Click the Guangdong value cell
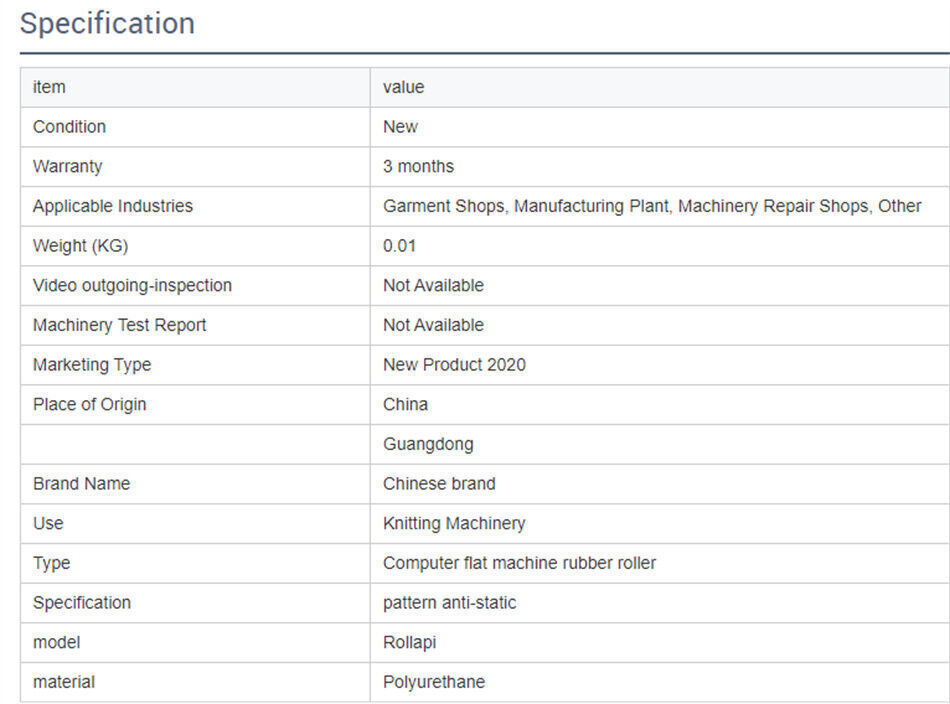Viewport: 950px width, 704px height. coord(428,444)
